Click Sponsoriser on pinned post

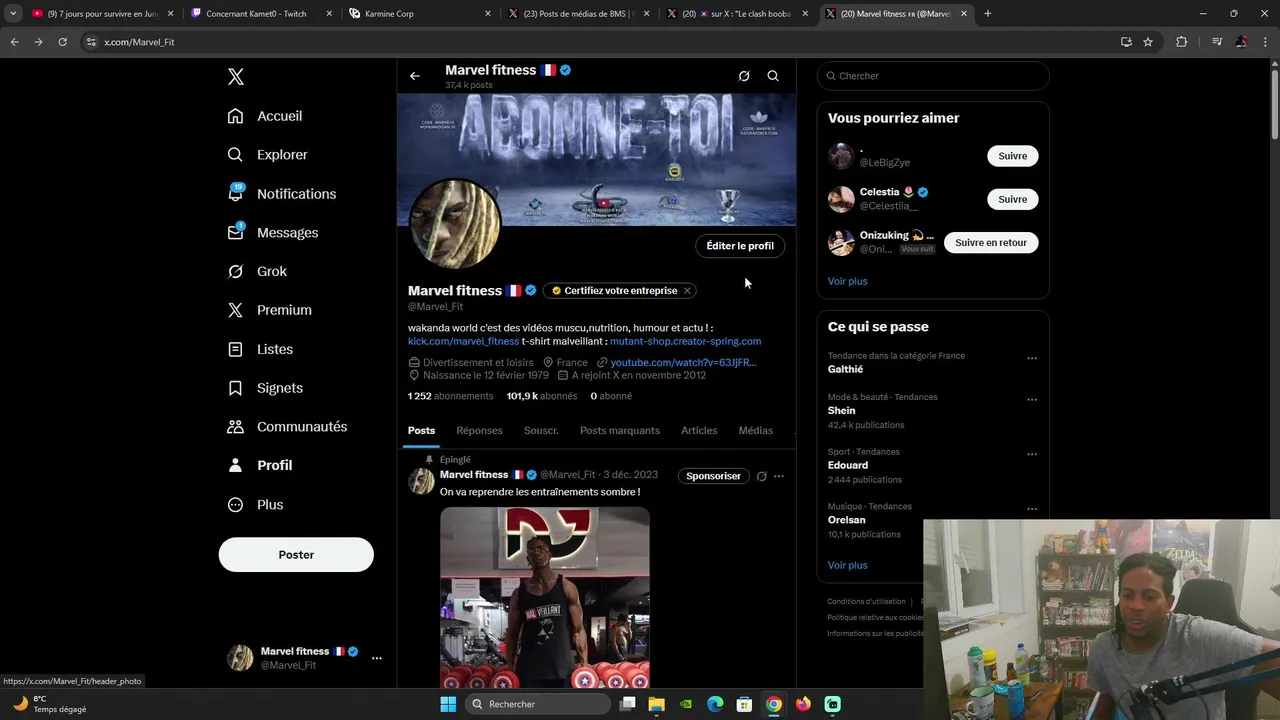pyautogui.click(x=713, y=476)
